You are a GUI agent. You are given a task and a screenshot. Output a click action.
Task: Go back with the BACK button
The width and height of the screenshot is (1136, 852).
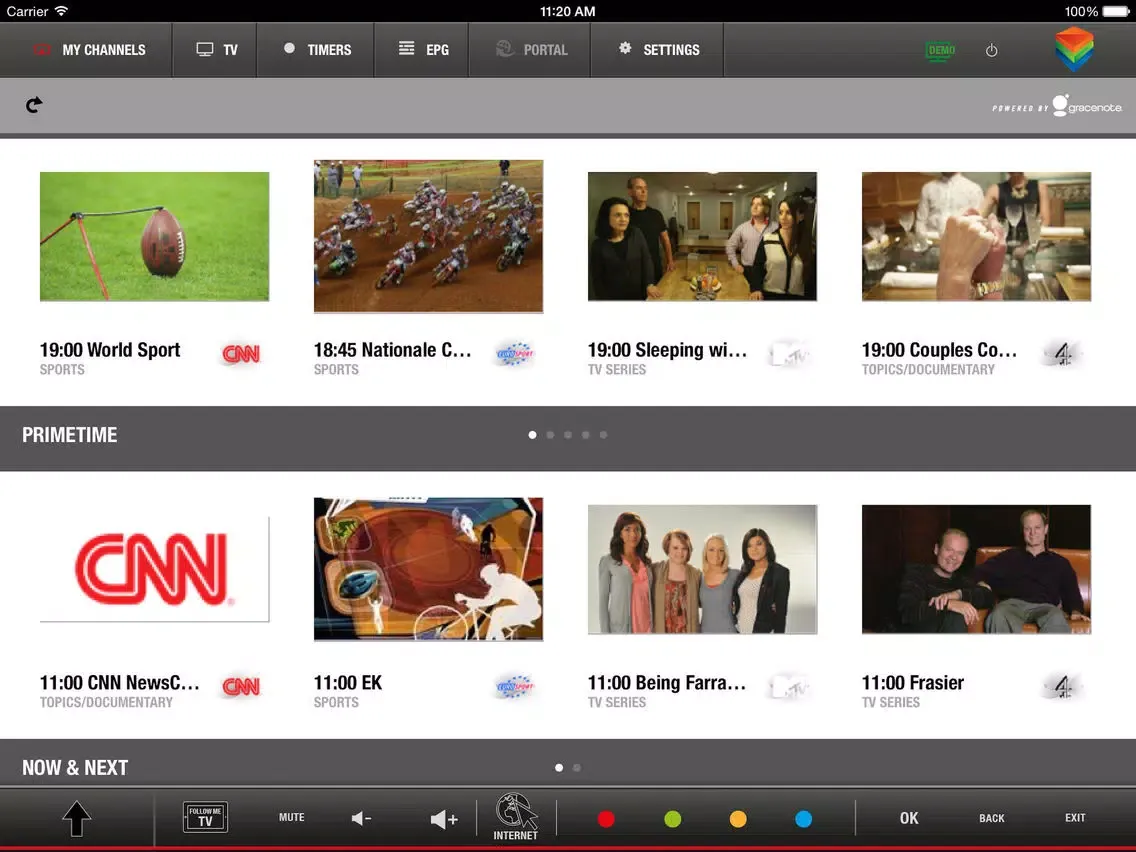[992, 818]
